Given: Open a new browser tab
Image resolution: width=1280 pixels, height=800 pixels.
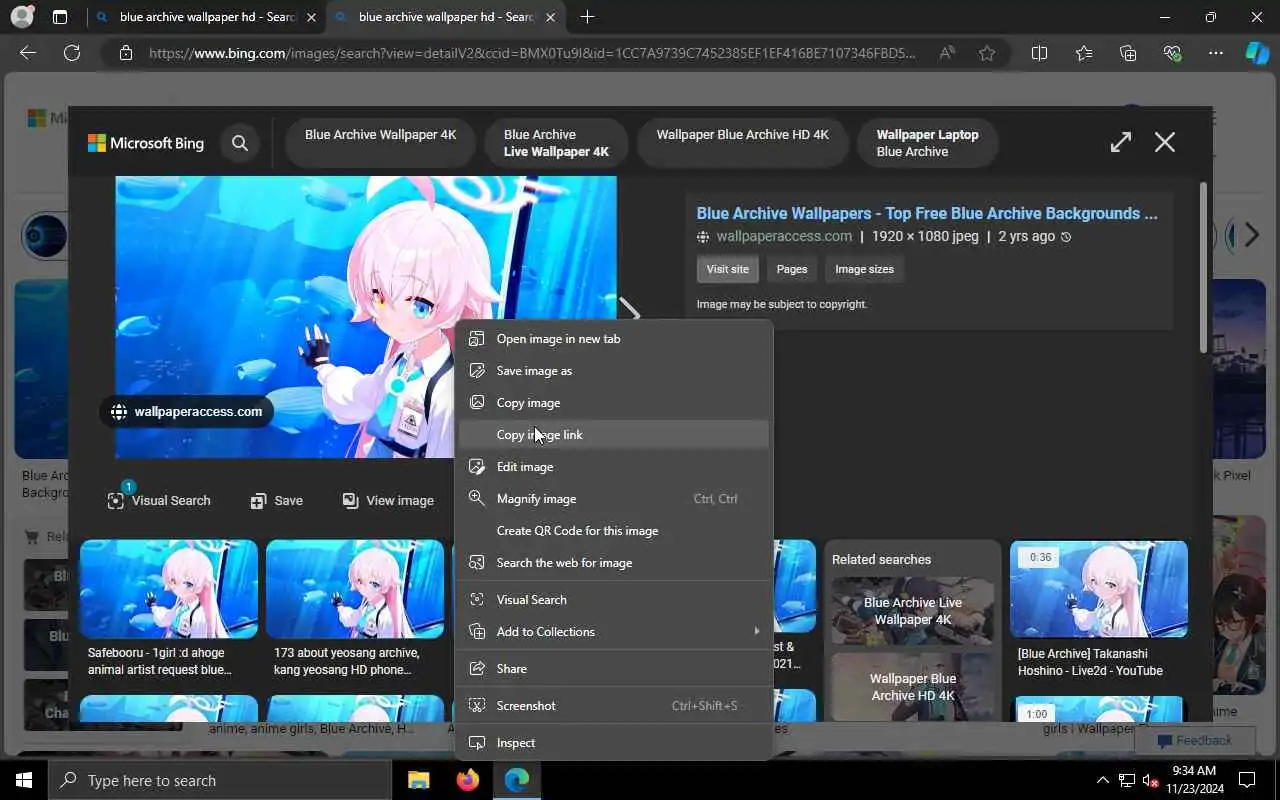Looking at the screenshot, I should (587, 17).
